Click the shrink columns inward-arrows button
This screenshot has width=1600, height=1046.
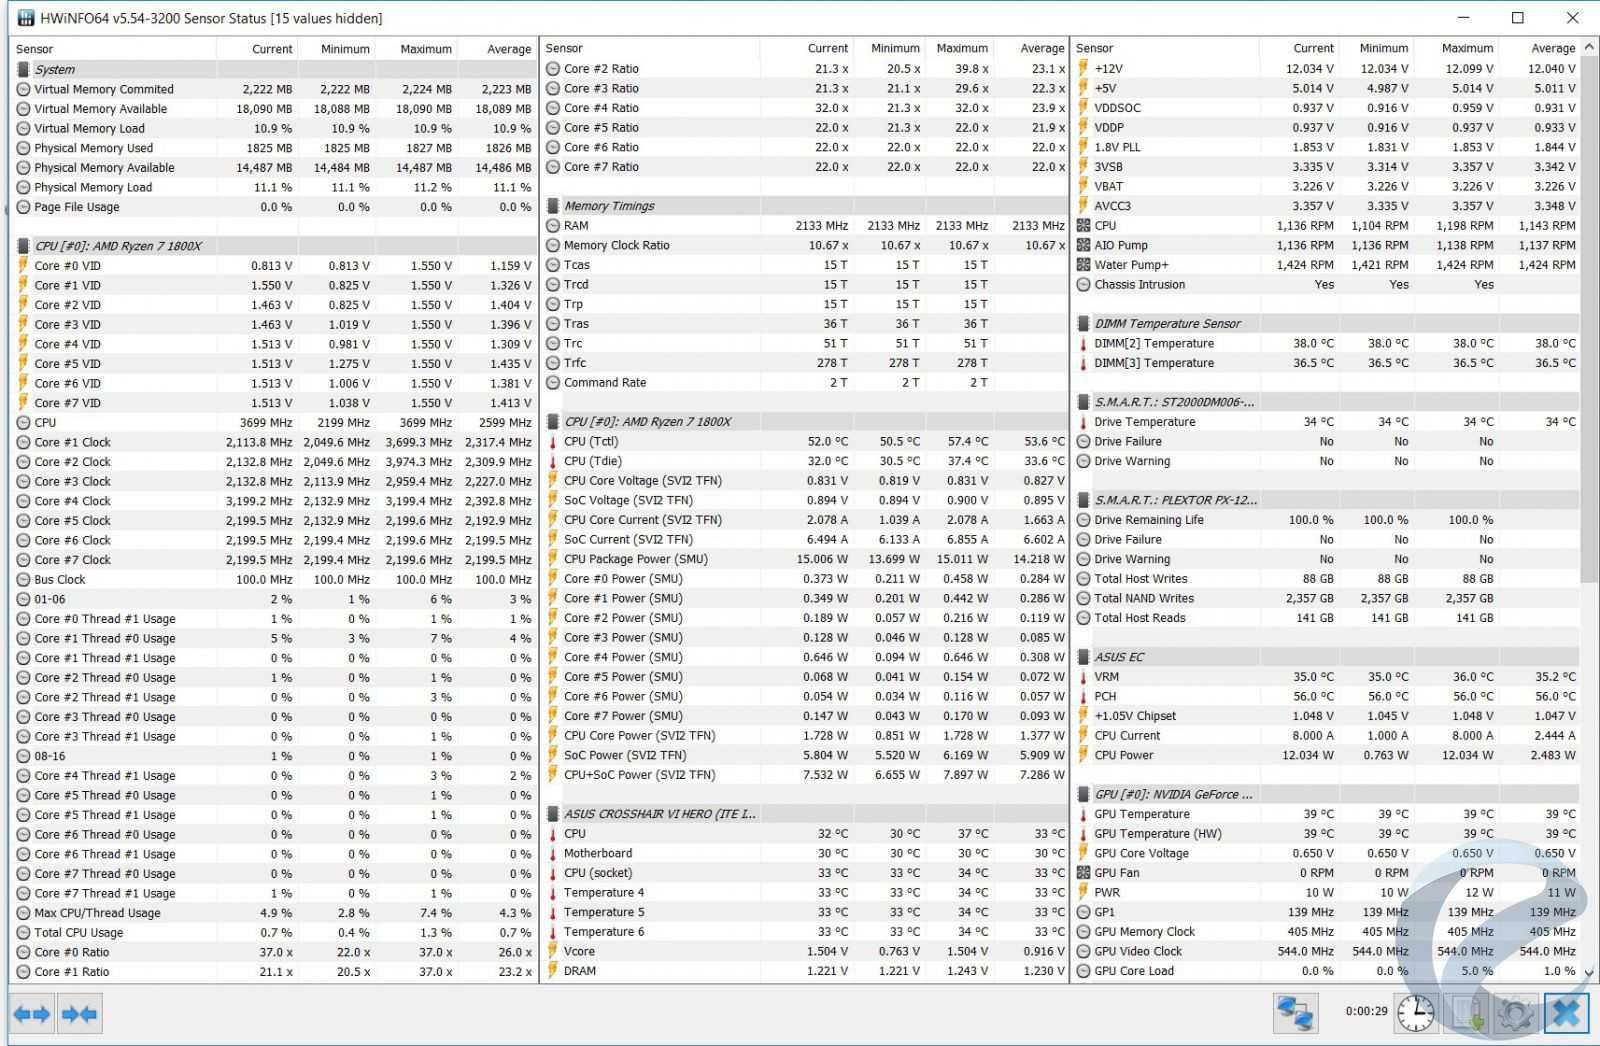click(79, 1014)
